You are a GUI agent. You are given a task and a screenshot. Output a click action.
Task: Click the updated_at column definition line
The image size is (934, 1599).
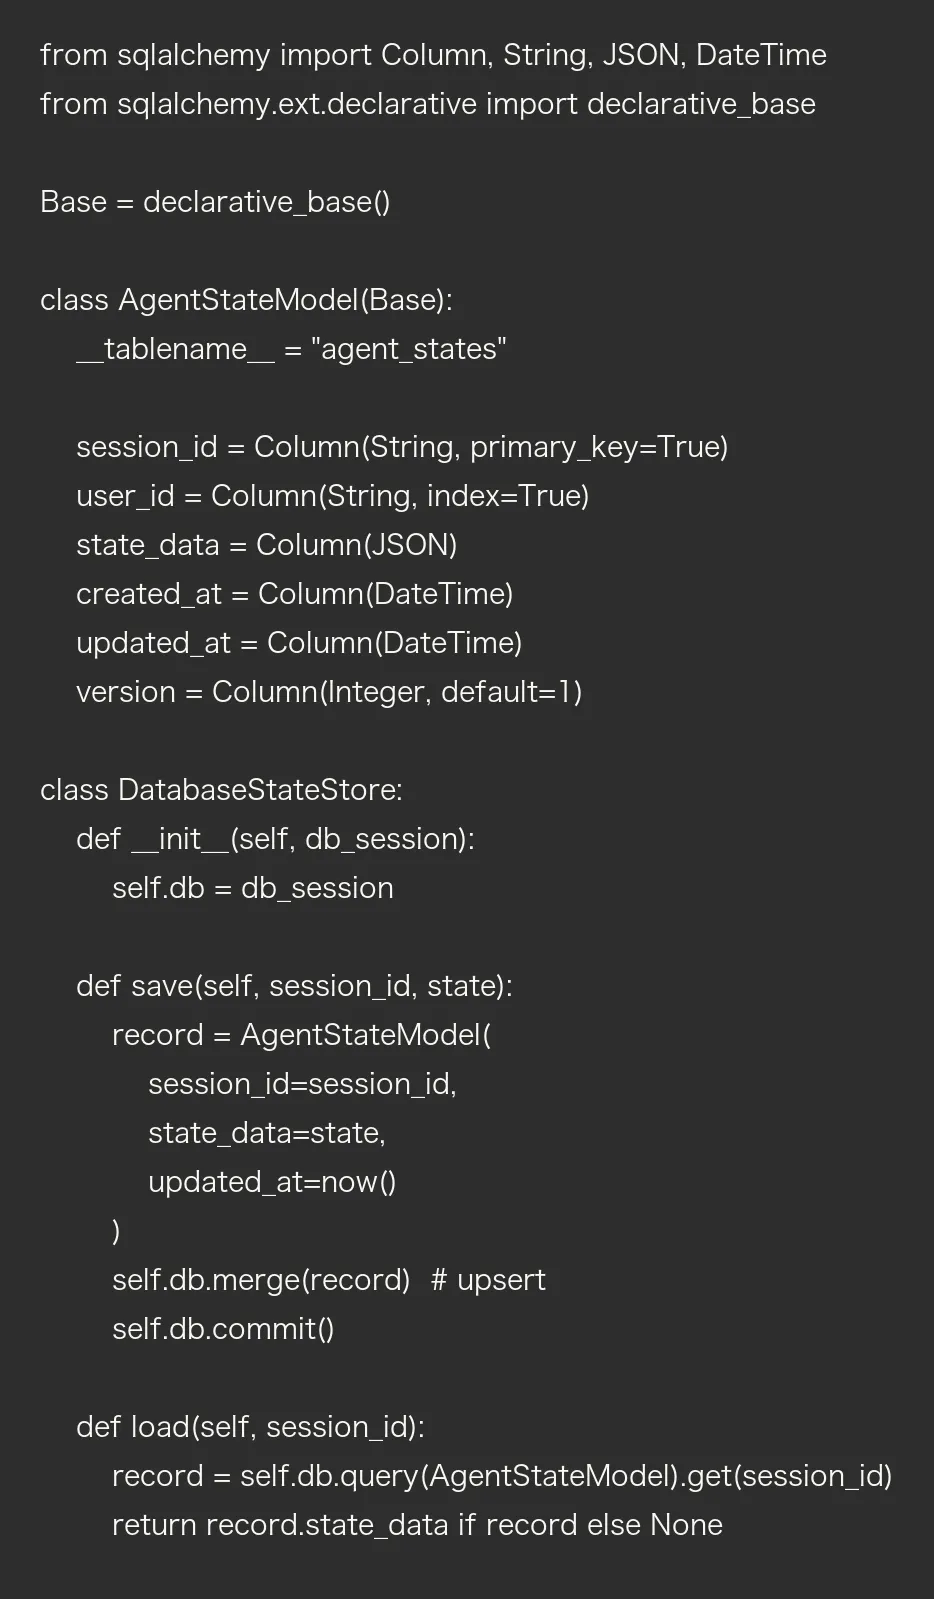tap(299, 643)
